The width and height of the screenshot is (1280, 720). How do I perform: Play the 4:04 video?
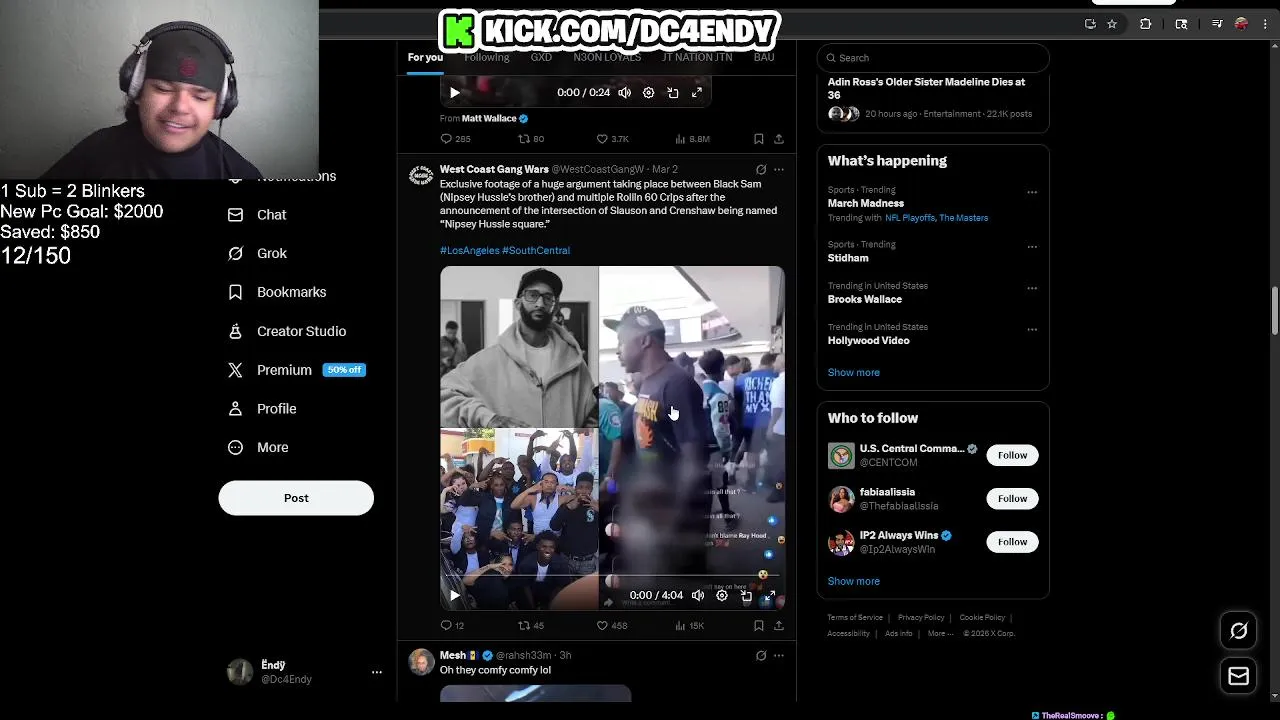tap(455, 596)
